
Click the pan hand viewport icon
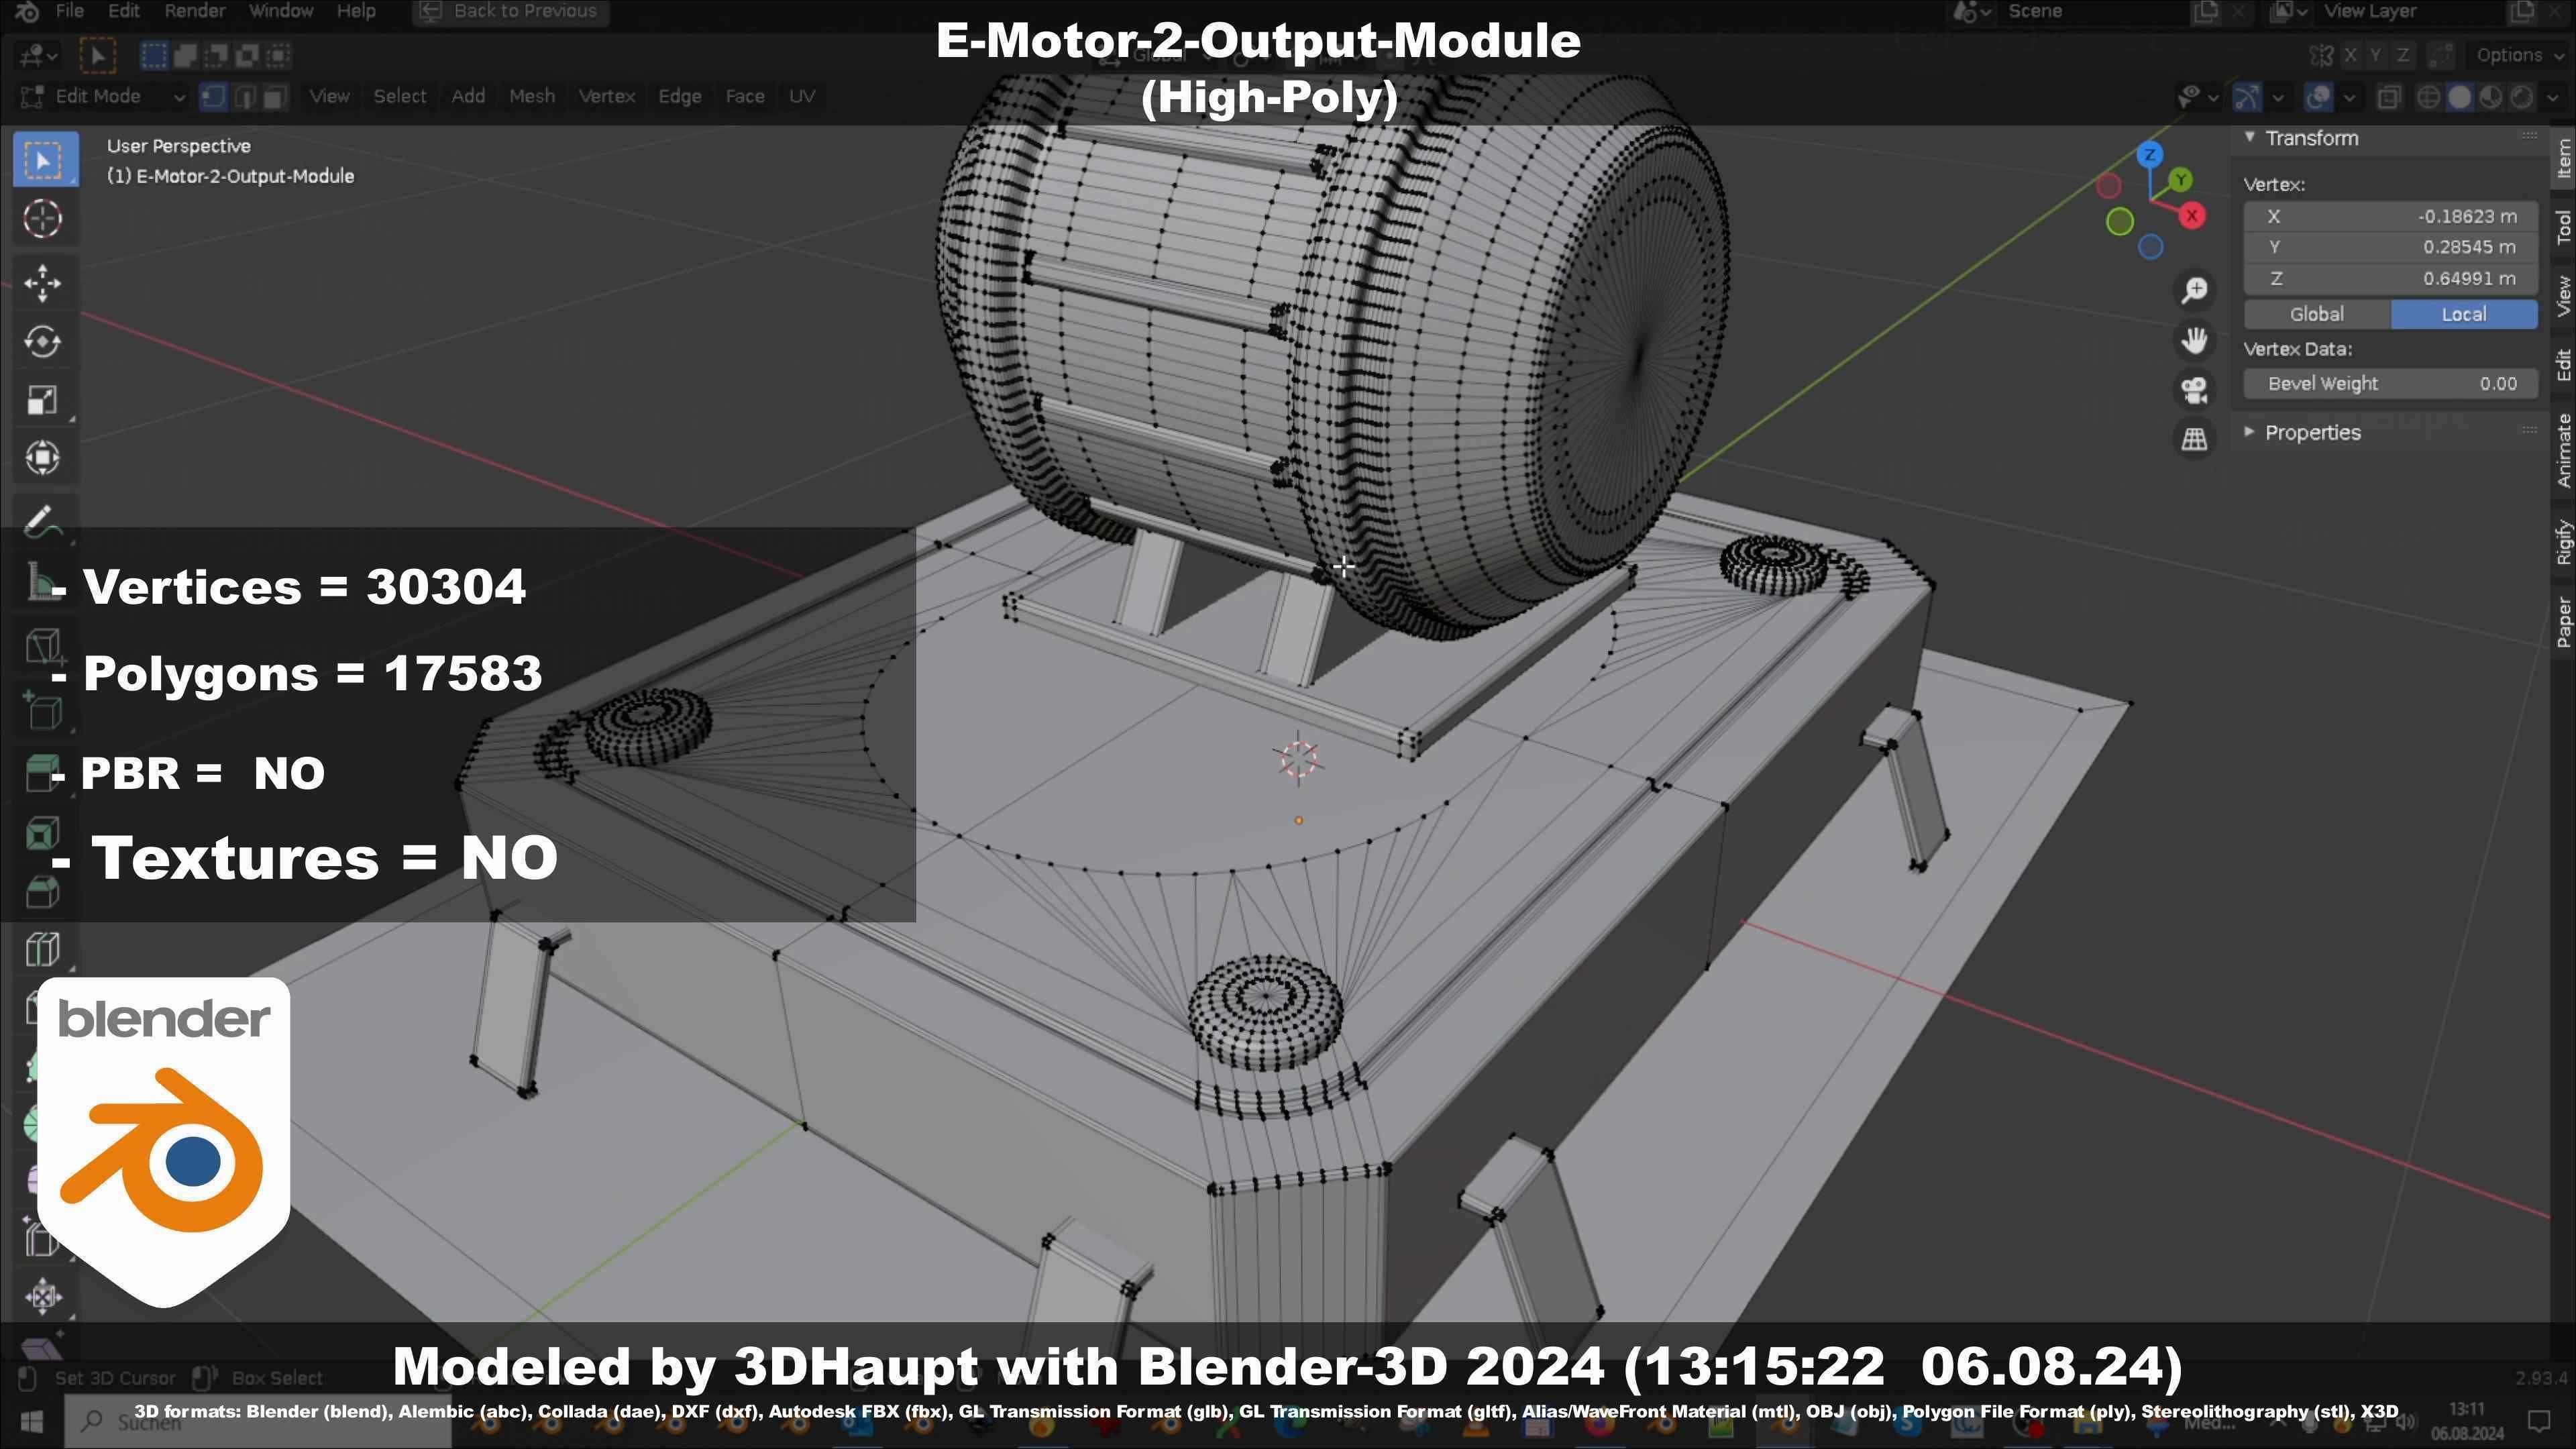tap(2195, 341)
